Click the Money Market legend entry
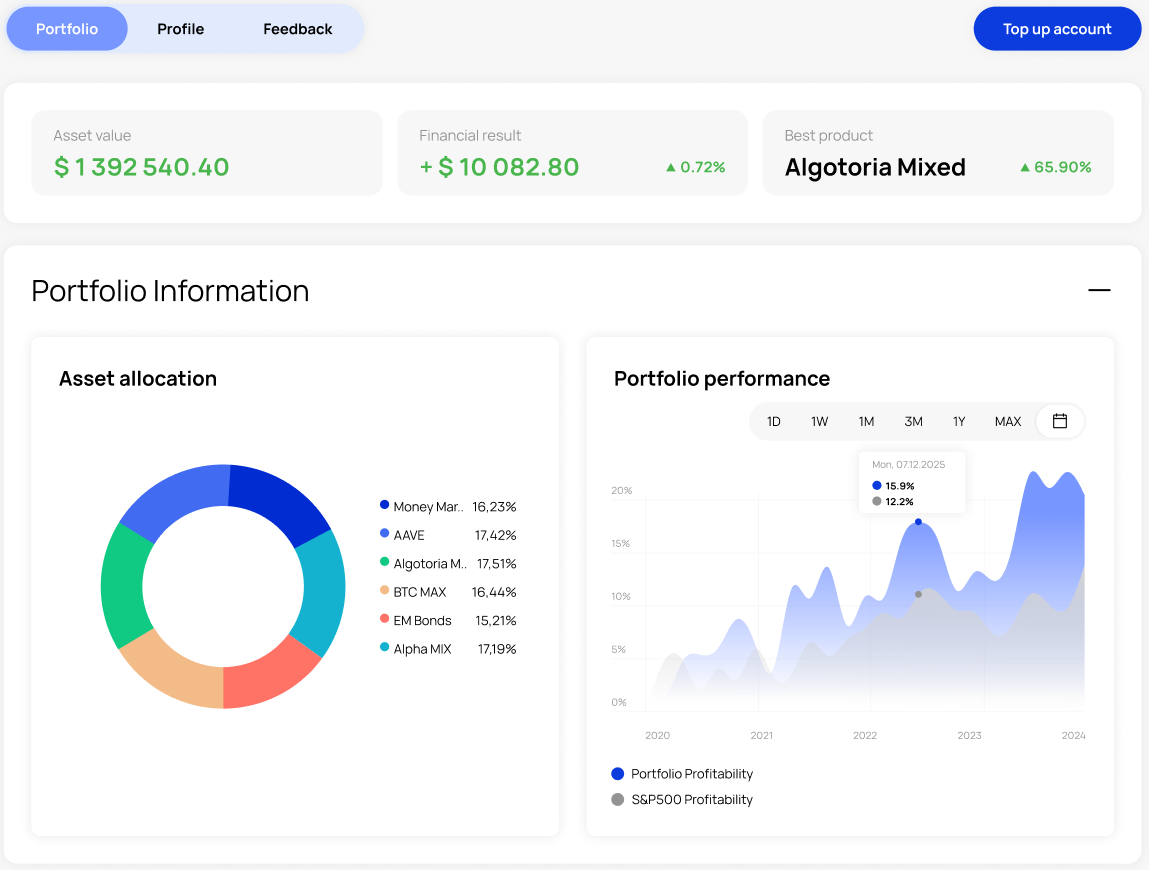This screenshot has height=870, width=1149. point(427,507)
